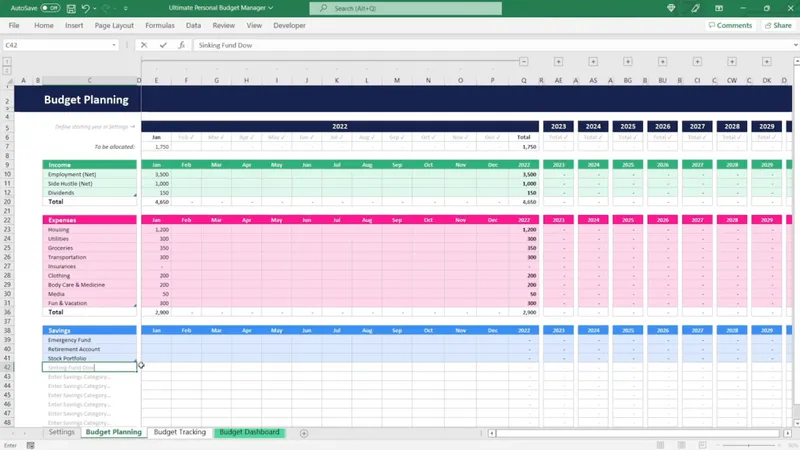
Task: Click the Search box
Action: (x=406, y=8)
